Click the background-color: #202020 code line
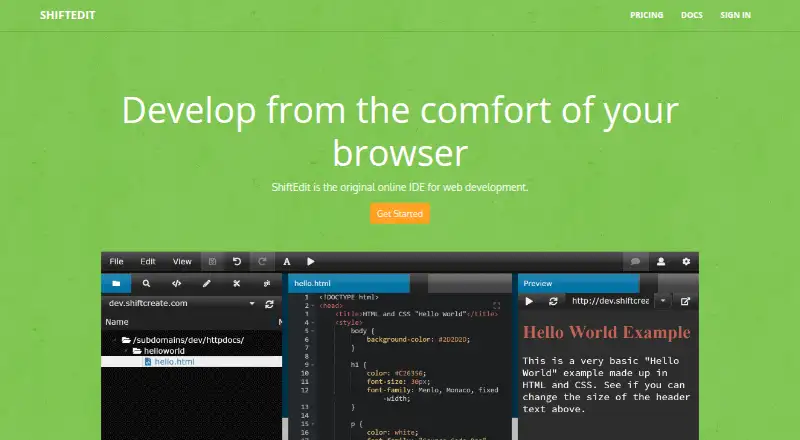Viewport: 800px width, 440px height. [418, 339]
